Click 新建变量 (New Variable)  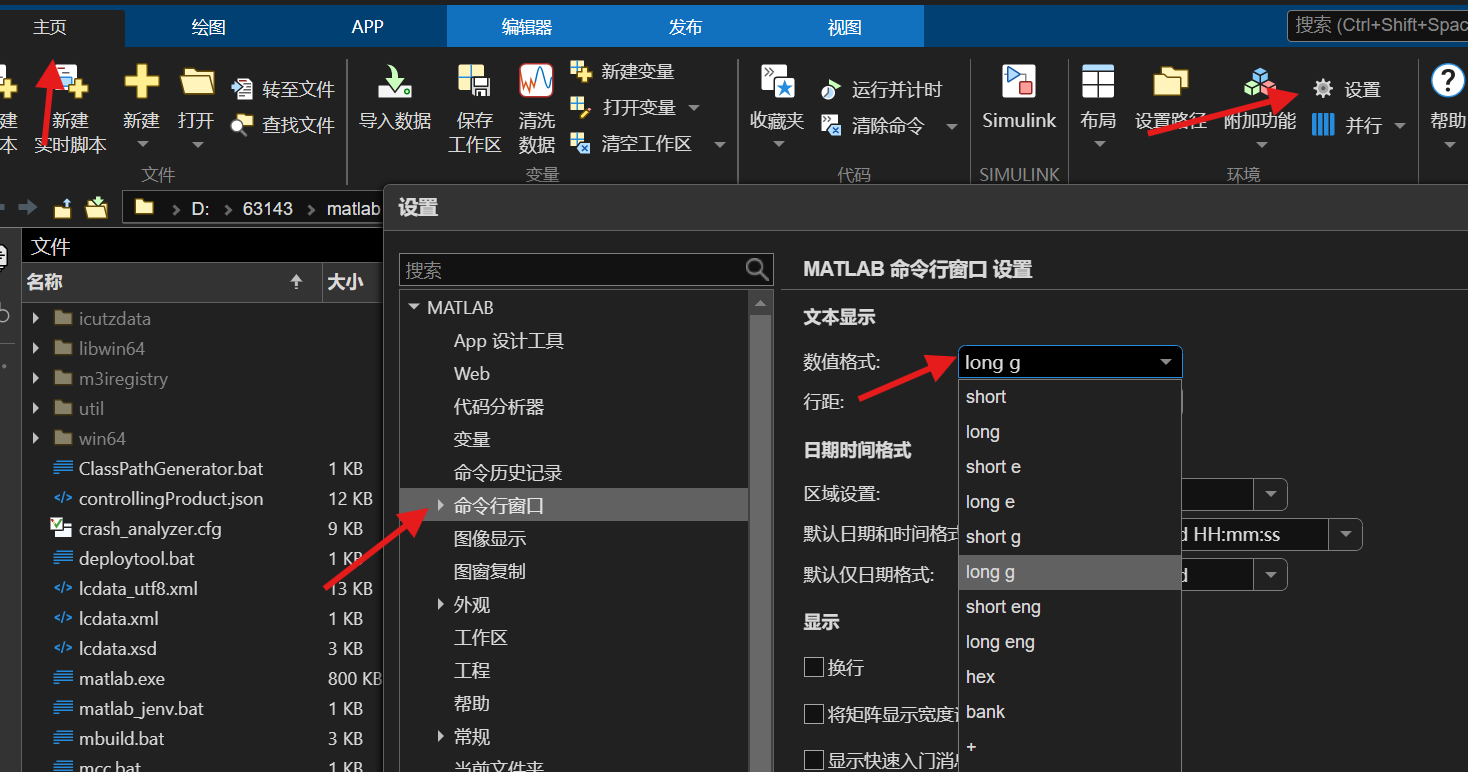point(623,71)
